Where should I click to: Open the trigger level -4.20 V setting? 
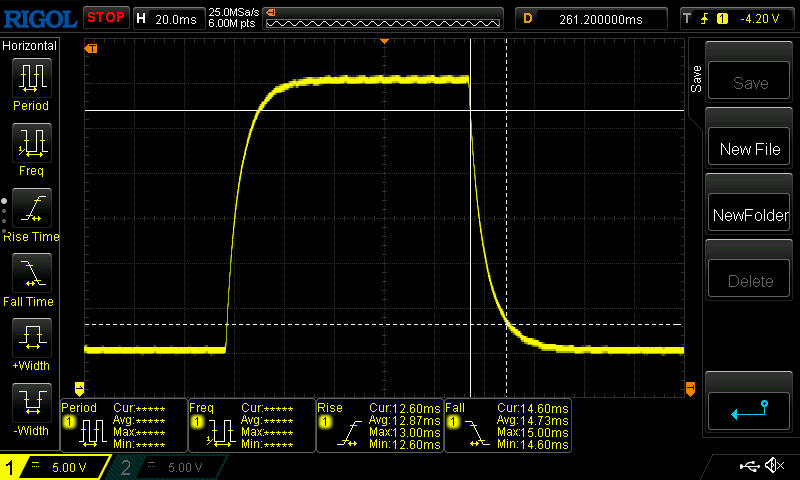[736, 17]
